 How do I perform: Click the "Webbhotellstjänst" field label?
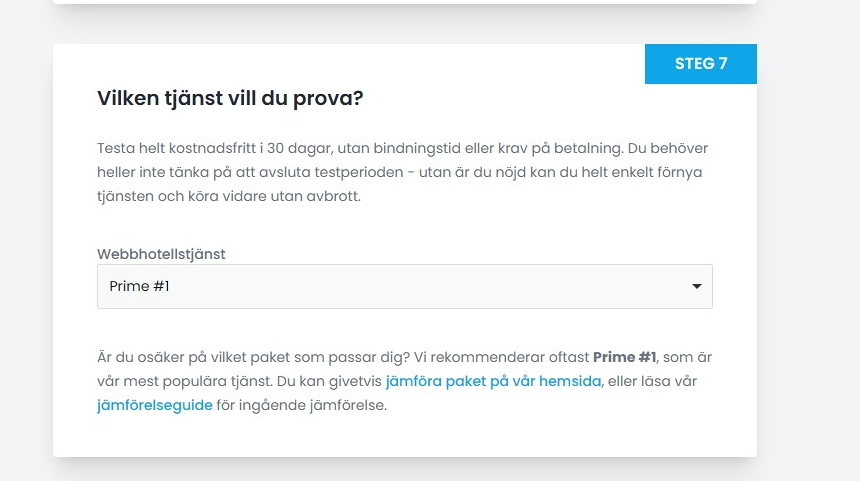161,254
